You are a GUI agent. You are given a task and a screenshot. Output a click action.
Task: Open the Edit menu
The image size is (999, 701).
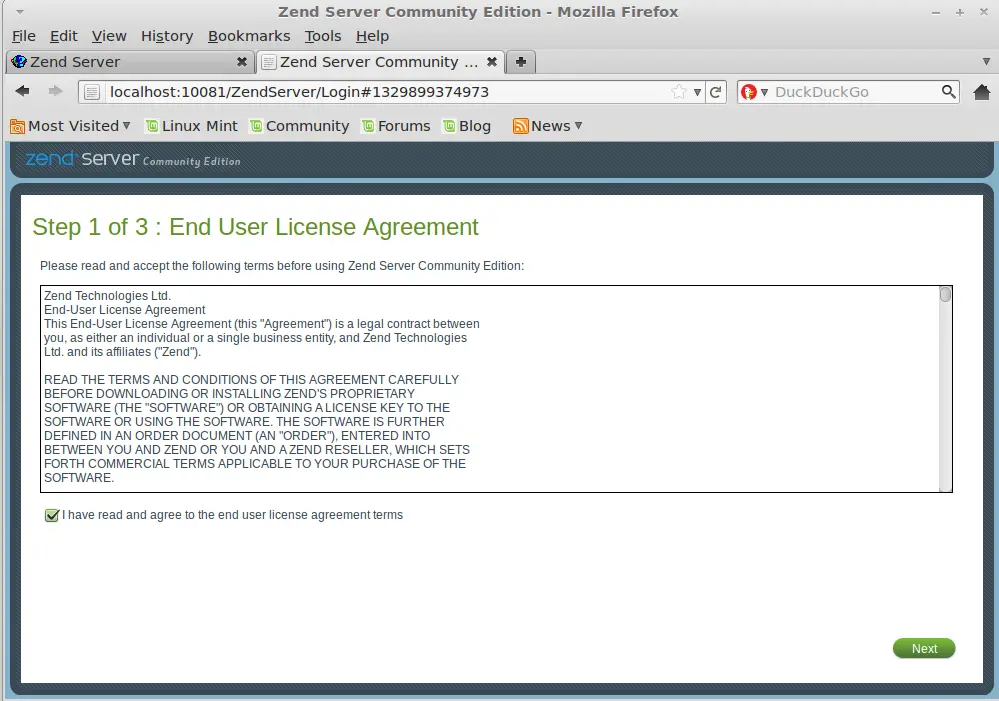64,36
